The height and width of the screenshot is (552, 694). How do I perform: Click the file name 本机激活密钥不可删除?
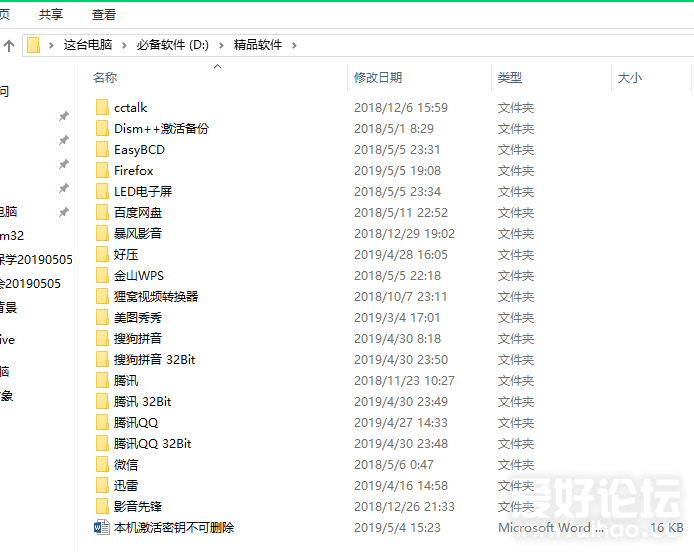click(x=174, y=528)
